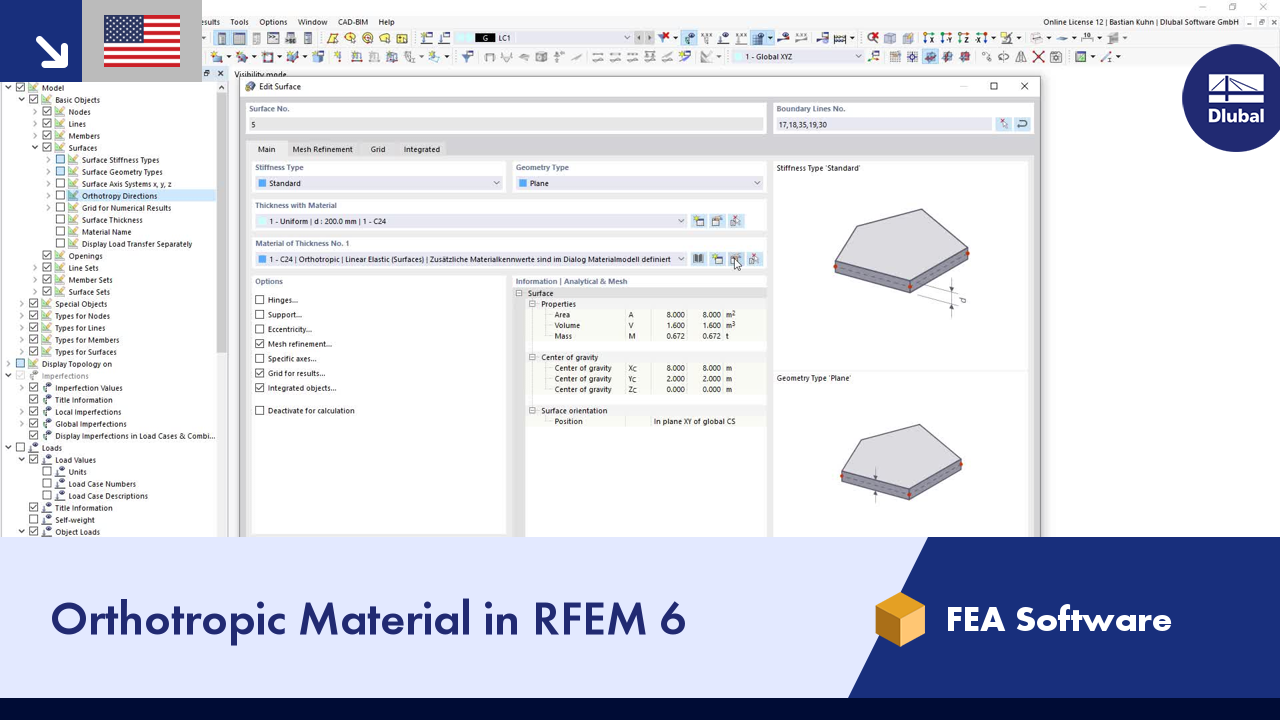Click the Z axis view icon
This screenshot has width=1280, height=720.
[965, 38]
